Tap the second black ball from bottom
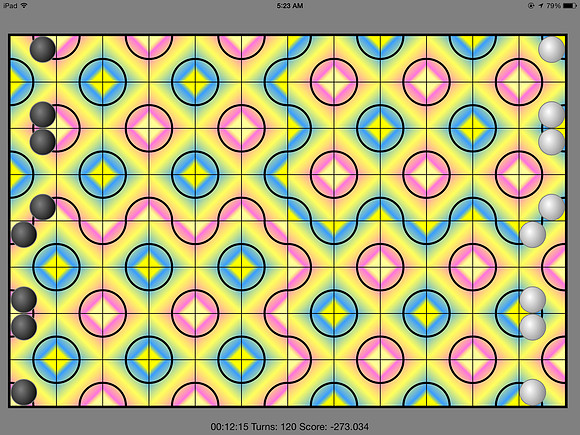 click(24, 327)
